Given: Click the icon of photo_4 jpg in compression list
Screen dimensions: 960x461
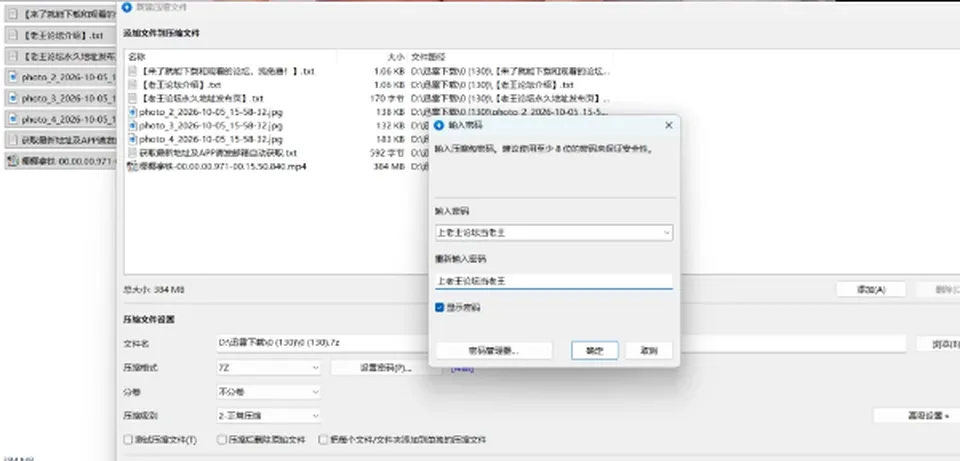Looking at the screenshot, I should (133, 139).
